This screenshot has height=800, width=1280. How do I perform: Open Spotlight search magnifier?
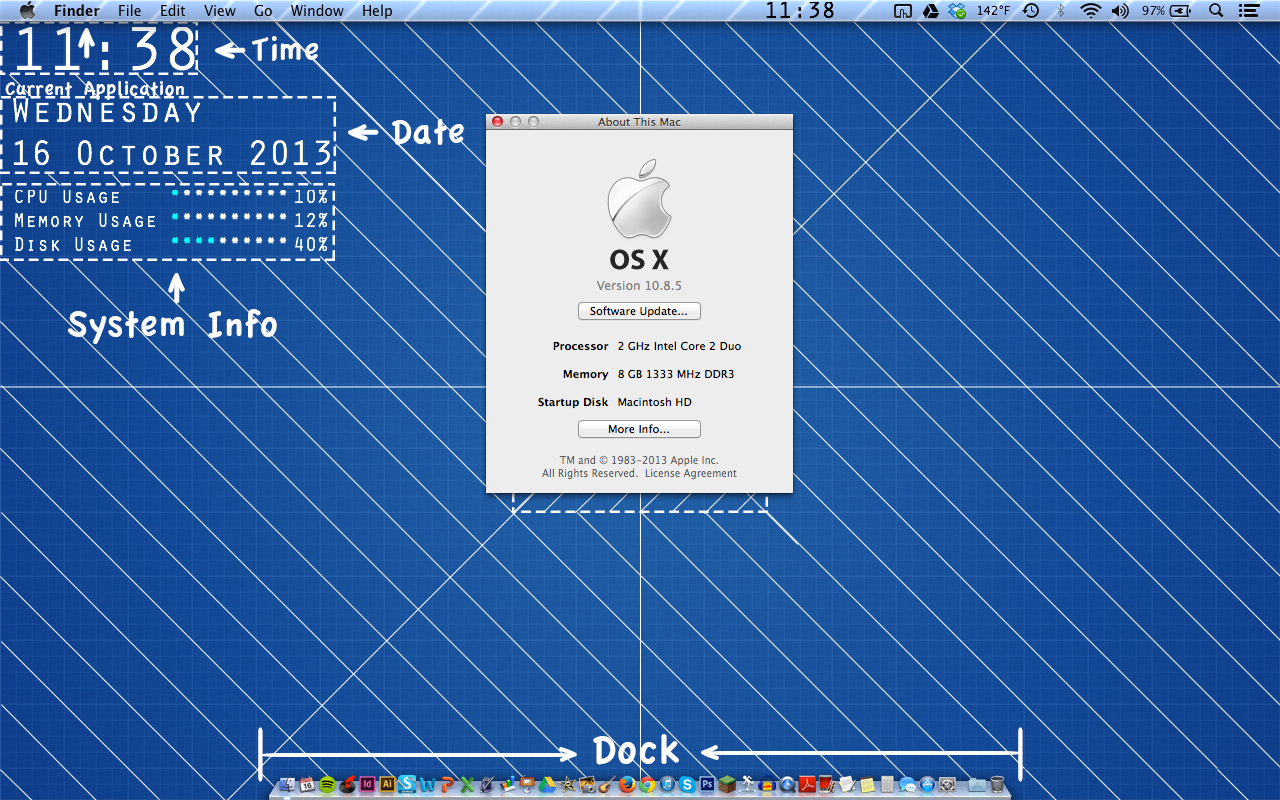click(x=1216, y=11)
